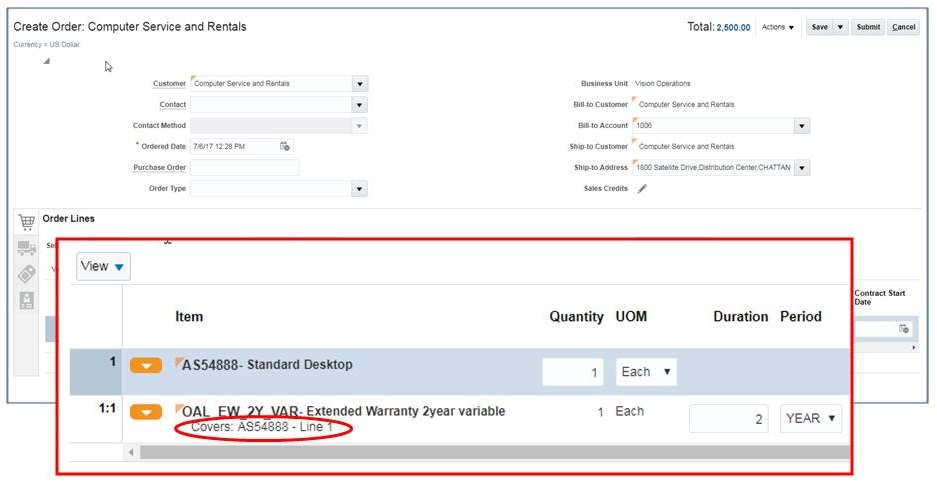Click the Contract Start Date column header
Viewport: 937px width, 488px height.
880,297
